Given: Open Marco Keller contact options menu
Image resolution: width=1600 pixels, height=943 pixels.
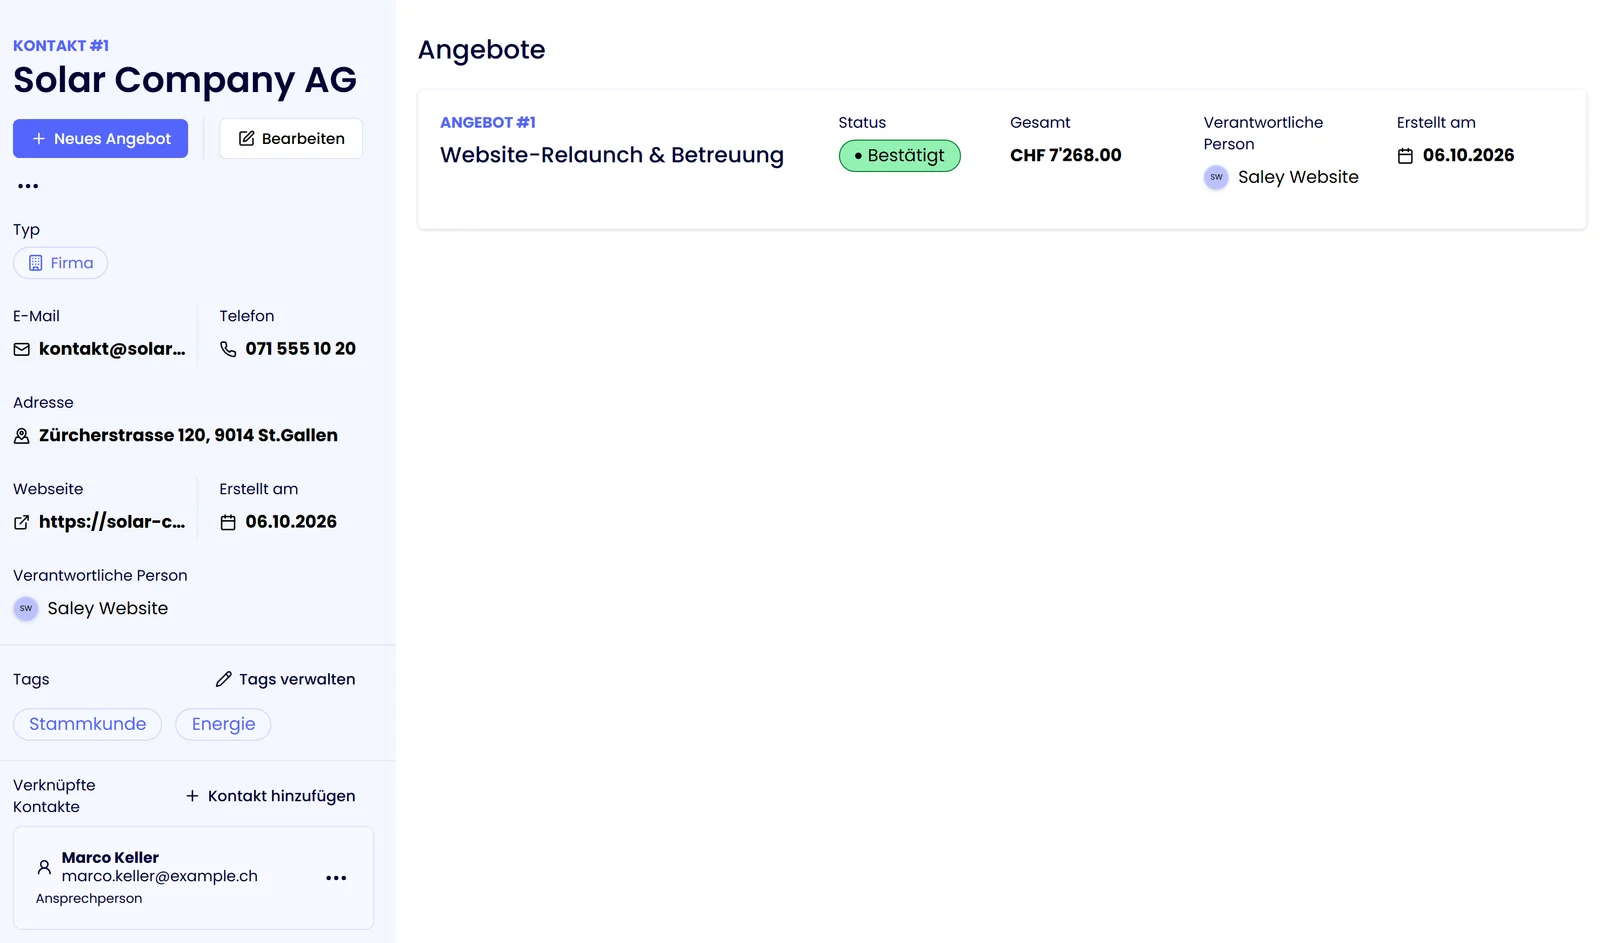Looking at the screenshot, I should 336,878.
